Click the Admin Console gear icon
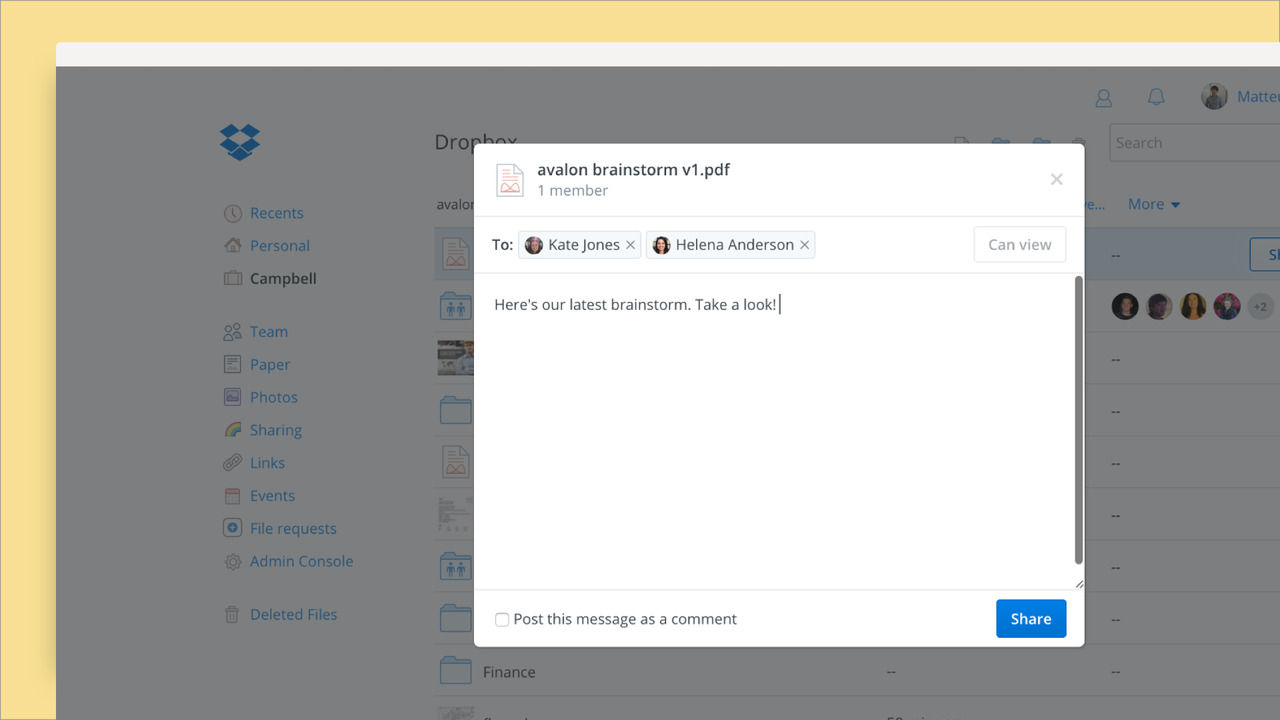 pyautogui.click(x=233, y=562)
